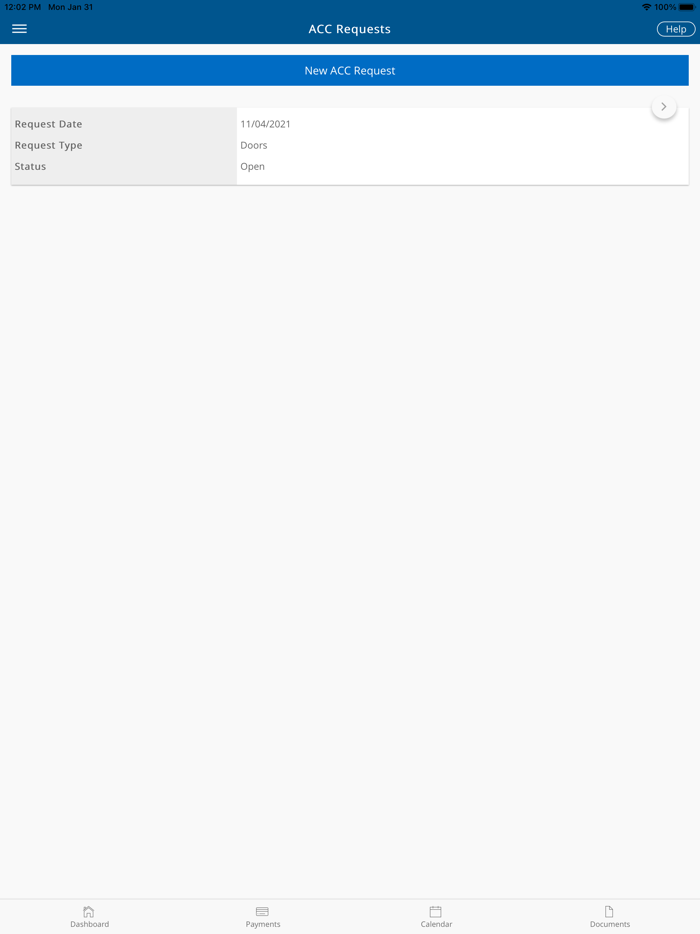
Task: Click the Documents page icon
Action: coord(609,911)
